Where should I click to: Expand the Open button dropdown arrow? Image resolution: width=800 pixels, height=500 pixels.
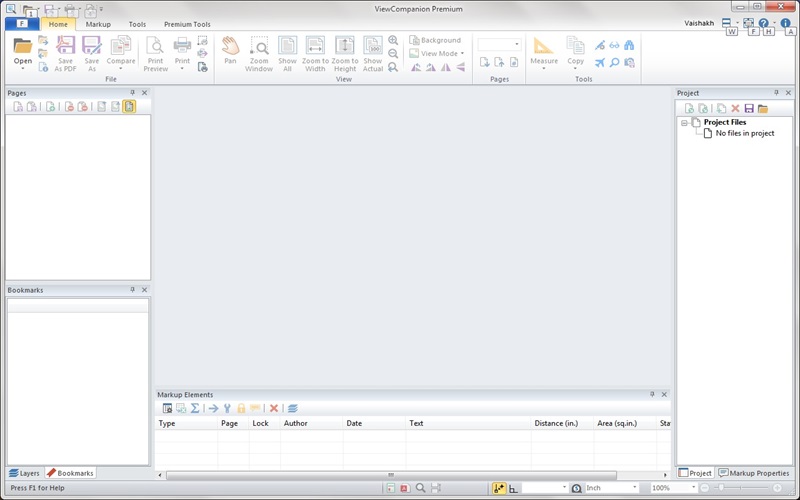point(22,68)
